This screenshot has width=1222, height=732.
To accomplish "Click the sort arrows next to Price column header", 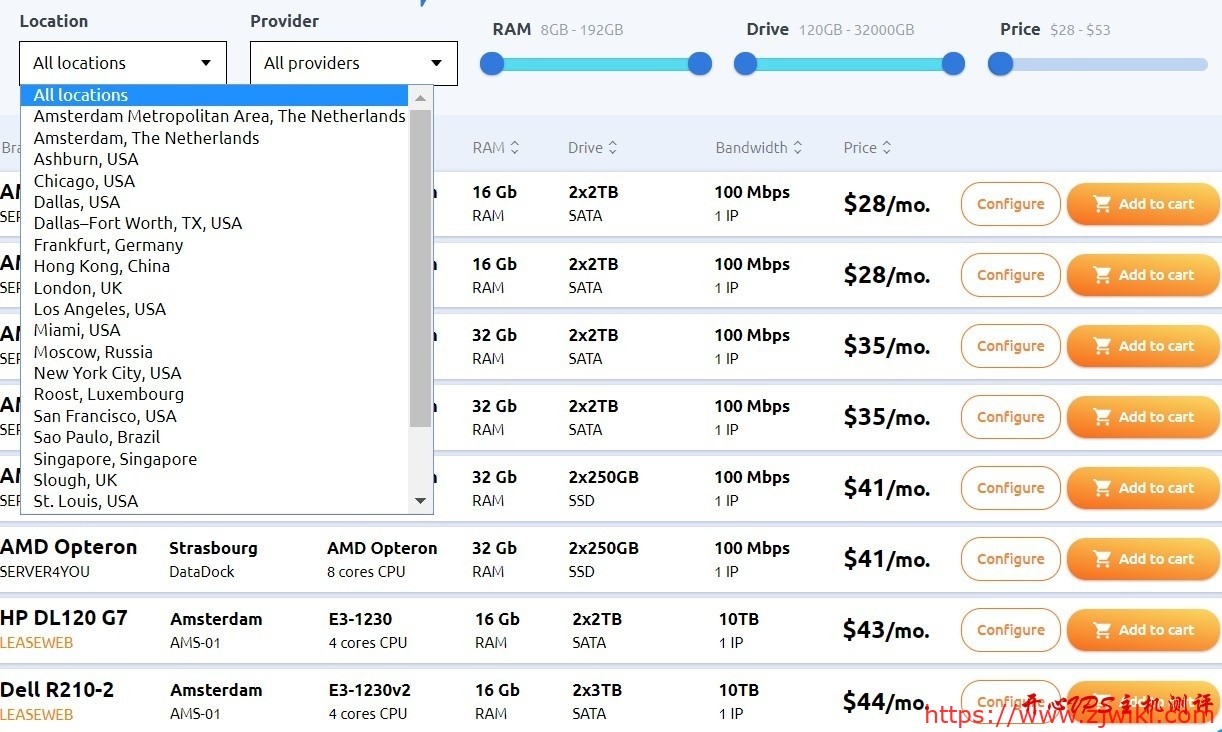I will click(x=888, y=147).
